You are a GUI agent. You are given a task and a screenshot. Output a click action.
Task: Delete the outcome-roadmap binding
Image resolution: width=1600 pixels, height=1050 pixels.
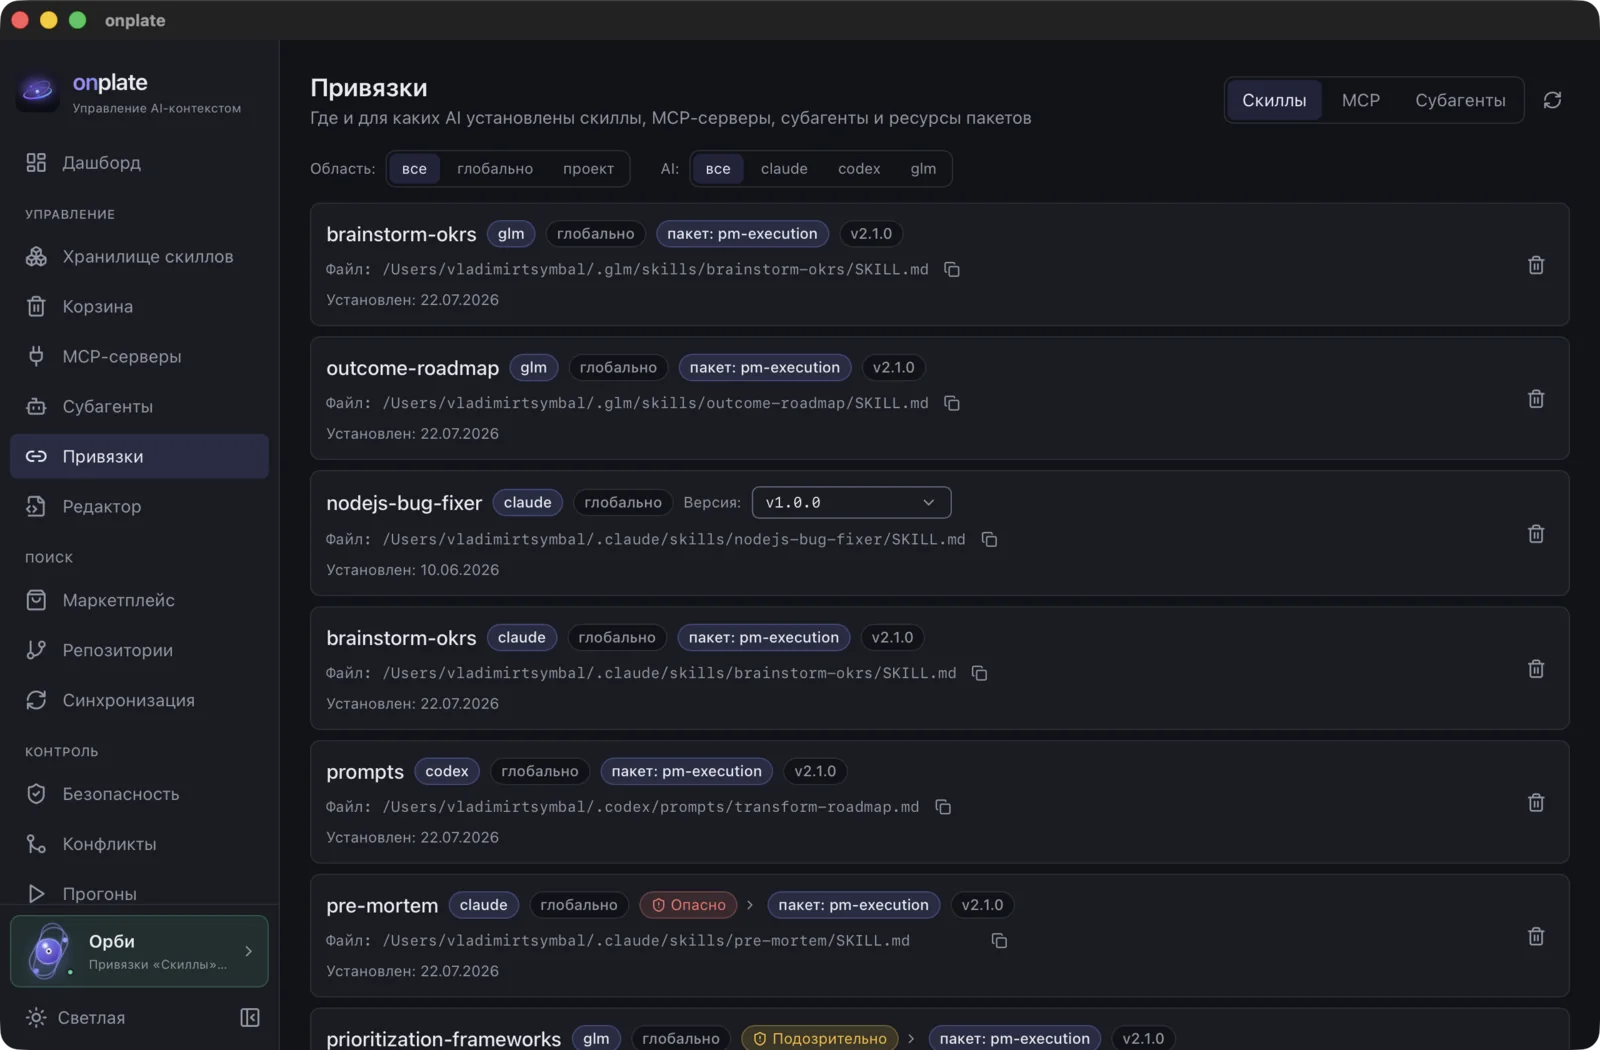[1536, 399]
